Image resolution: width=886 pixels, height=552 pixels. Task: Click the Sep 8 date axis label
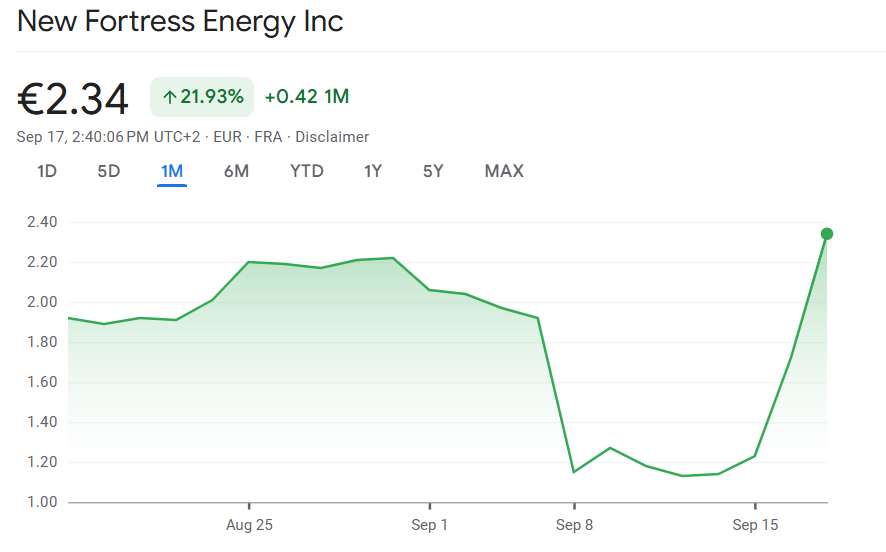(574, 525)
